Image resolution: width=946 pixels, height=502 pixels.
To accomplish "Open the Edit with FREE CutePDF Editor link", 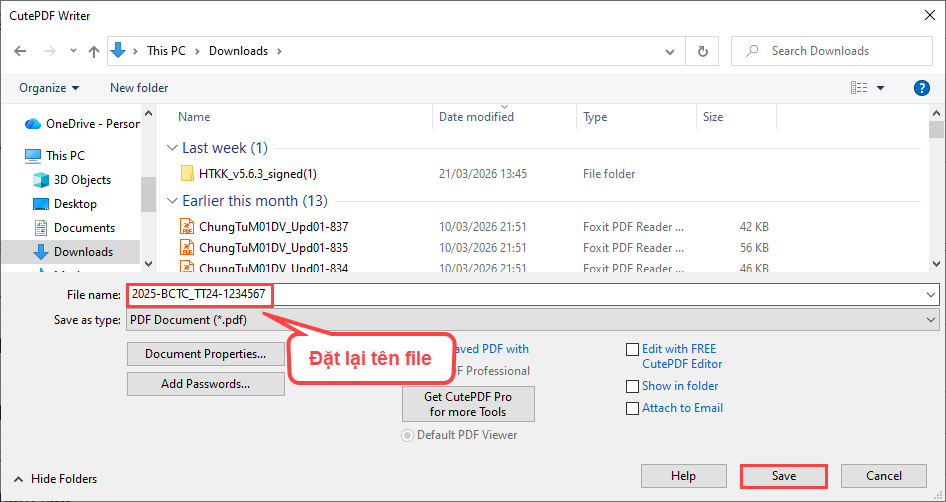I will pos(682,356).
